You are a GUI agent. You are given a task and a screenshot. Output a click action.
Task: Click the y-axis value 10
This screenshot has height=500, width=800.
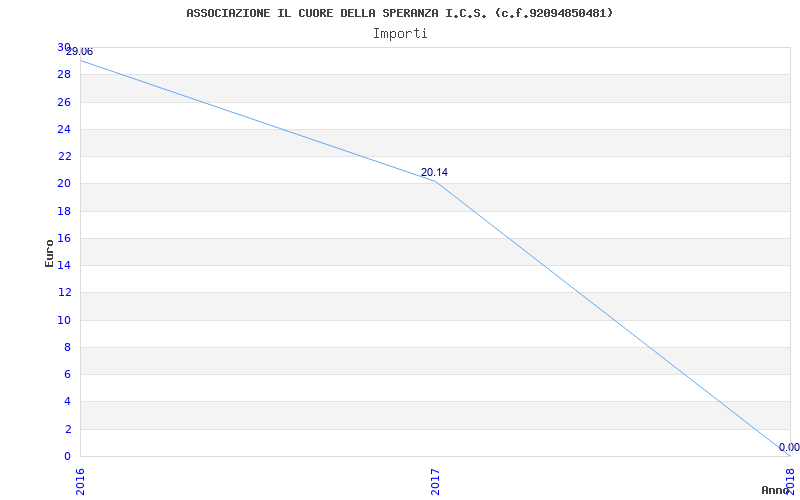[65, 320]
